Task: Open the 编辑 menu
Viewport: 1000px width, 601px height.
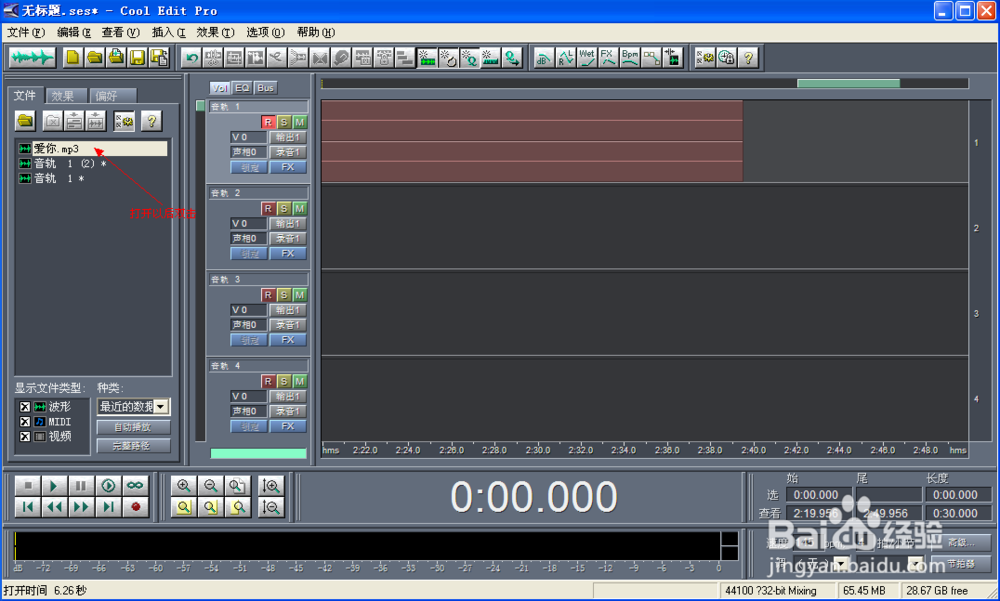Action: (x=74, y=32)
